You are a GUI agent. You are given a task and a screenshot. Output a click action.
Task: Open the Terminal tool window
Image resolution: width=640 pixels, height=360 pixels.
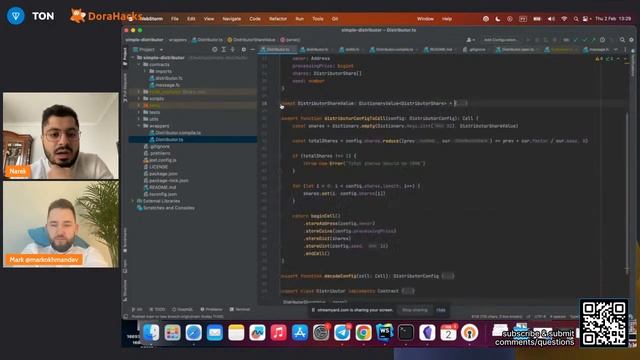click(x=240, y=309)
